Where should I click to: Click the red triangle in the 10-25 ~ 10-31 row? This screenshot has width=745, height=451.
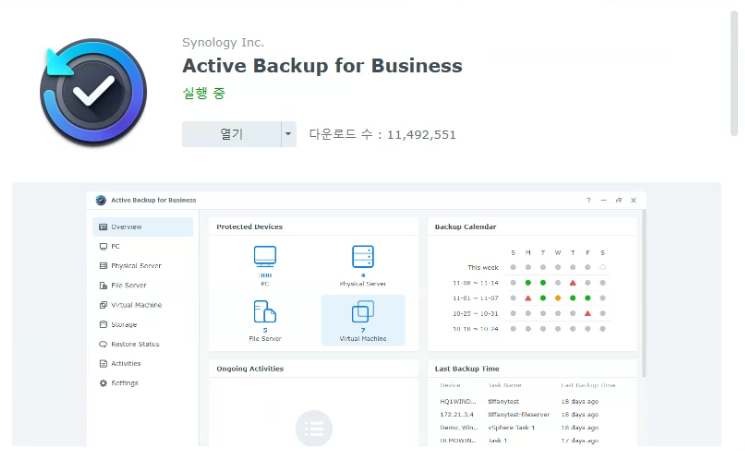588,313
